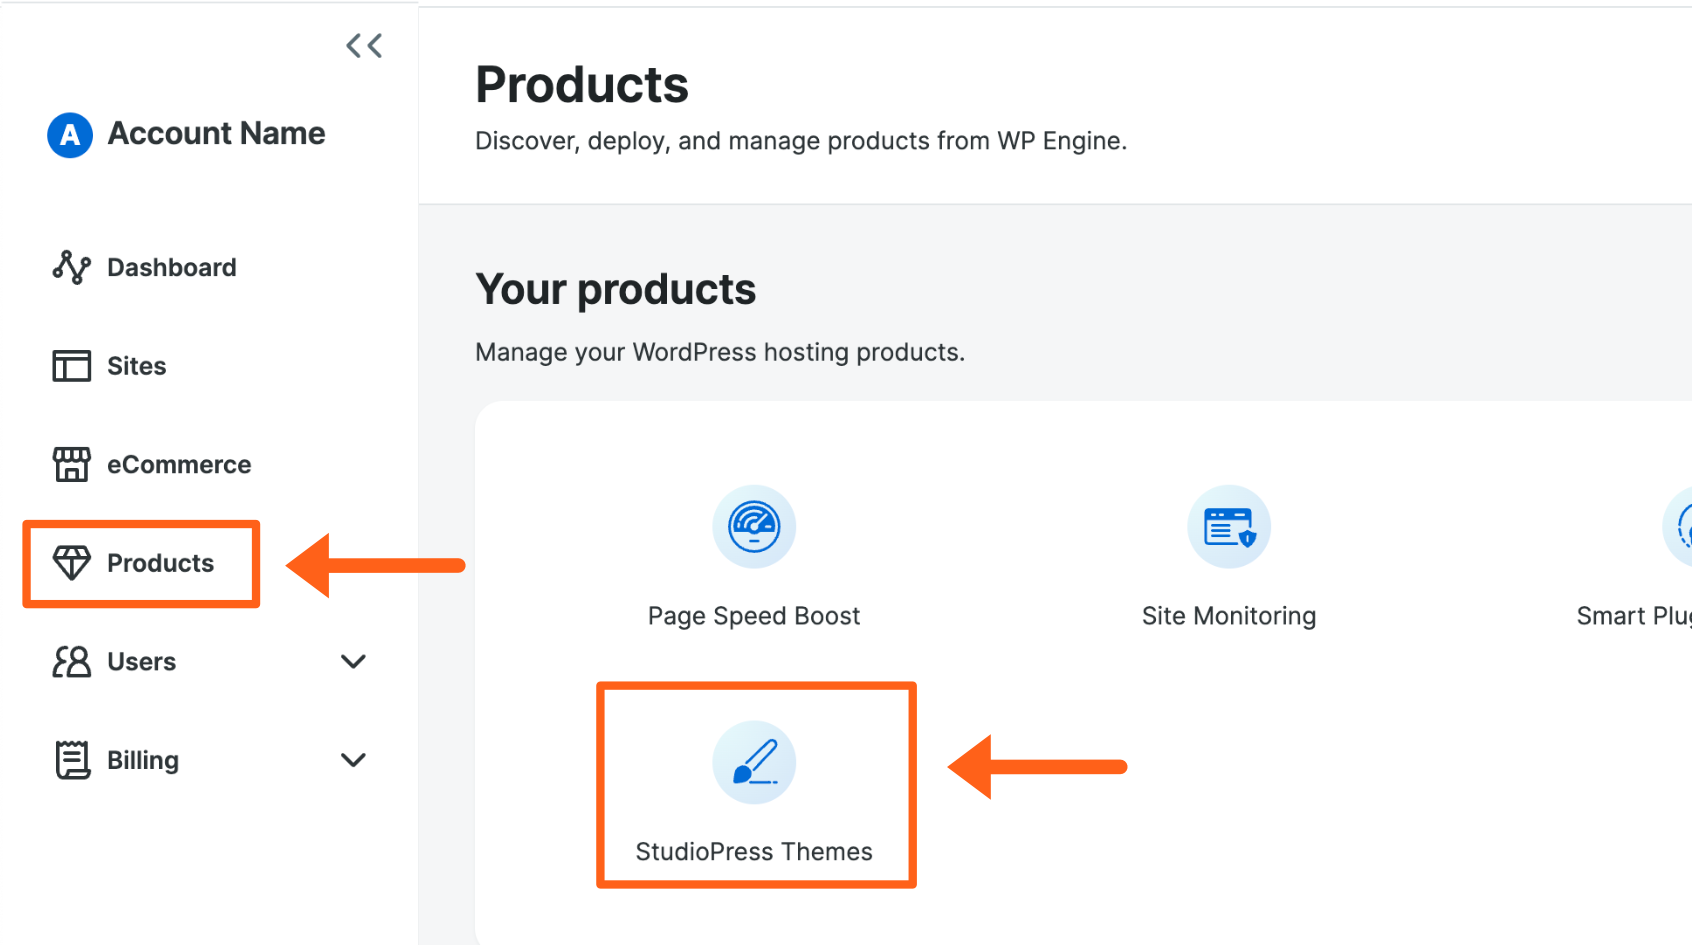Open Page Speed Boost via its speedometer icon

[753, 527]
